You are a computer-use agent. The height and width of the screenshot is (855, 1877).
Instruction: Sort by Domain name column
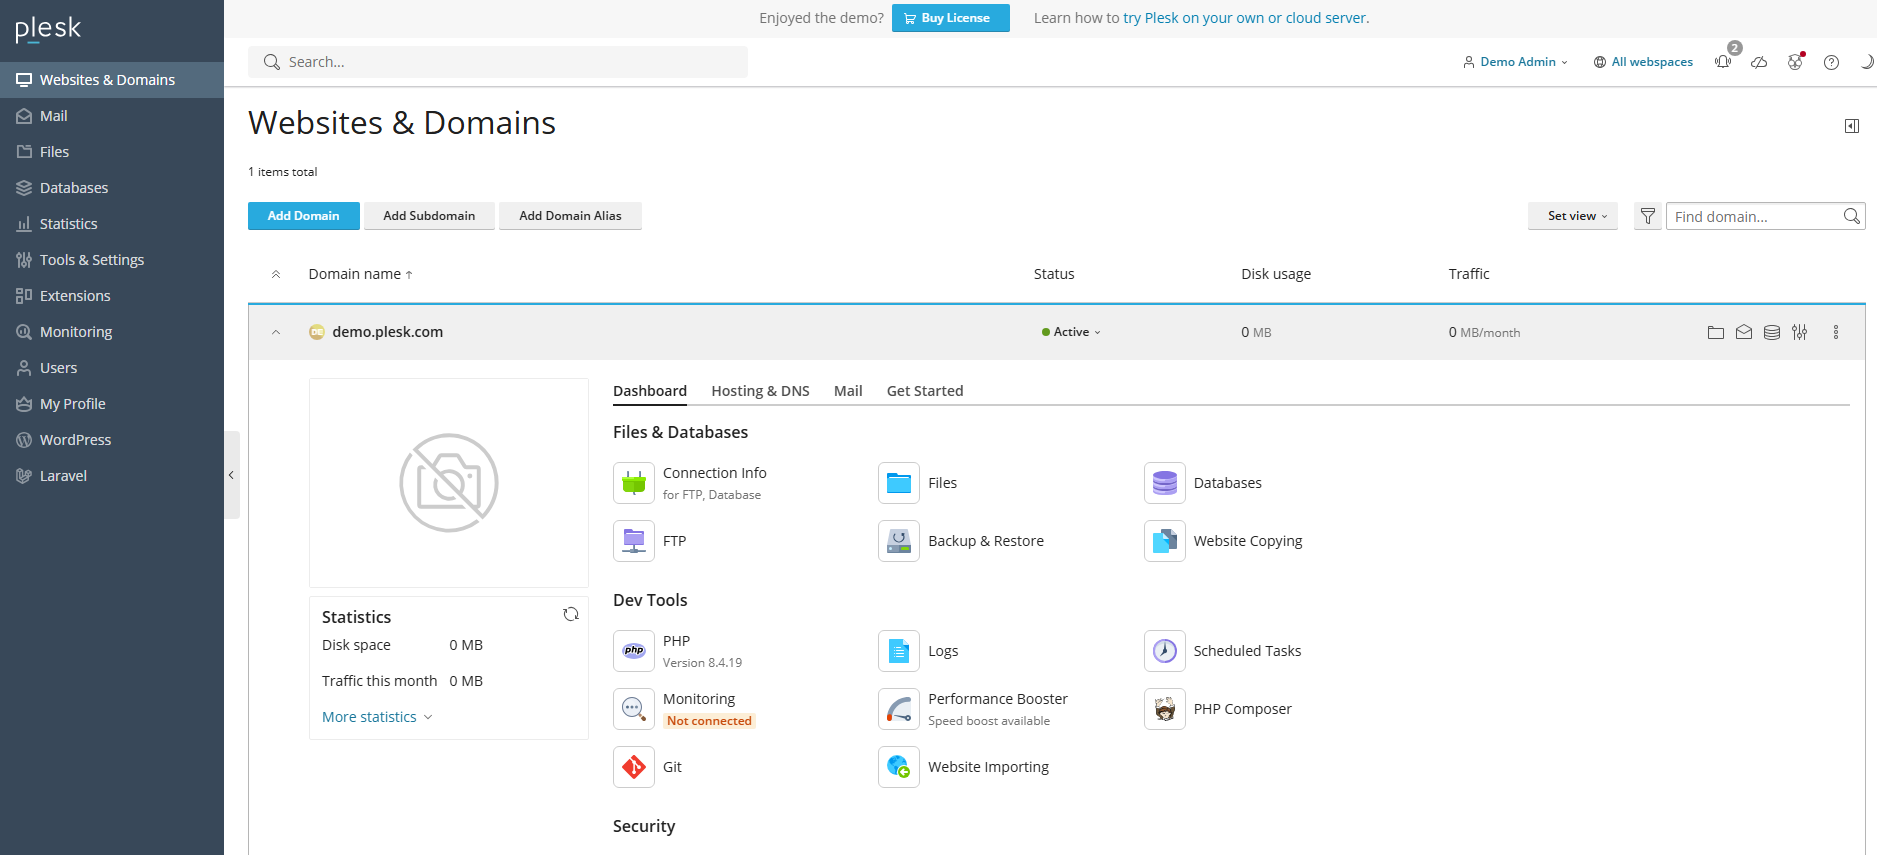click(x=360, y=274)
